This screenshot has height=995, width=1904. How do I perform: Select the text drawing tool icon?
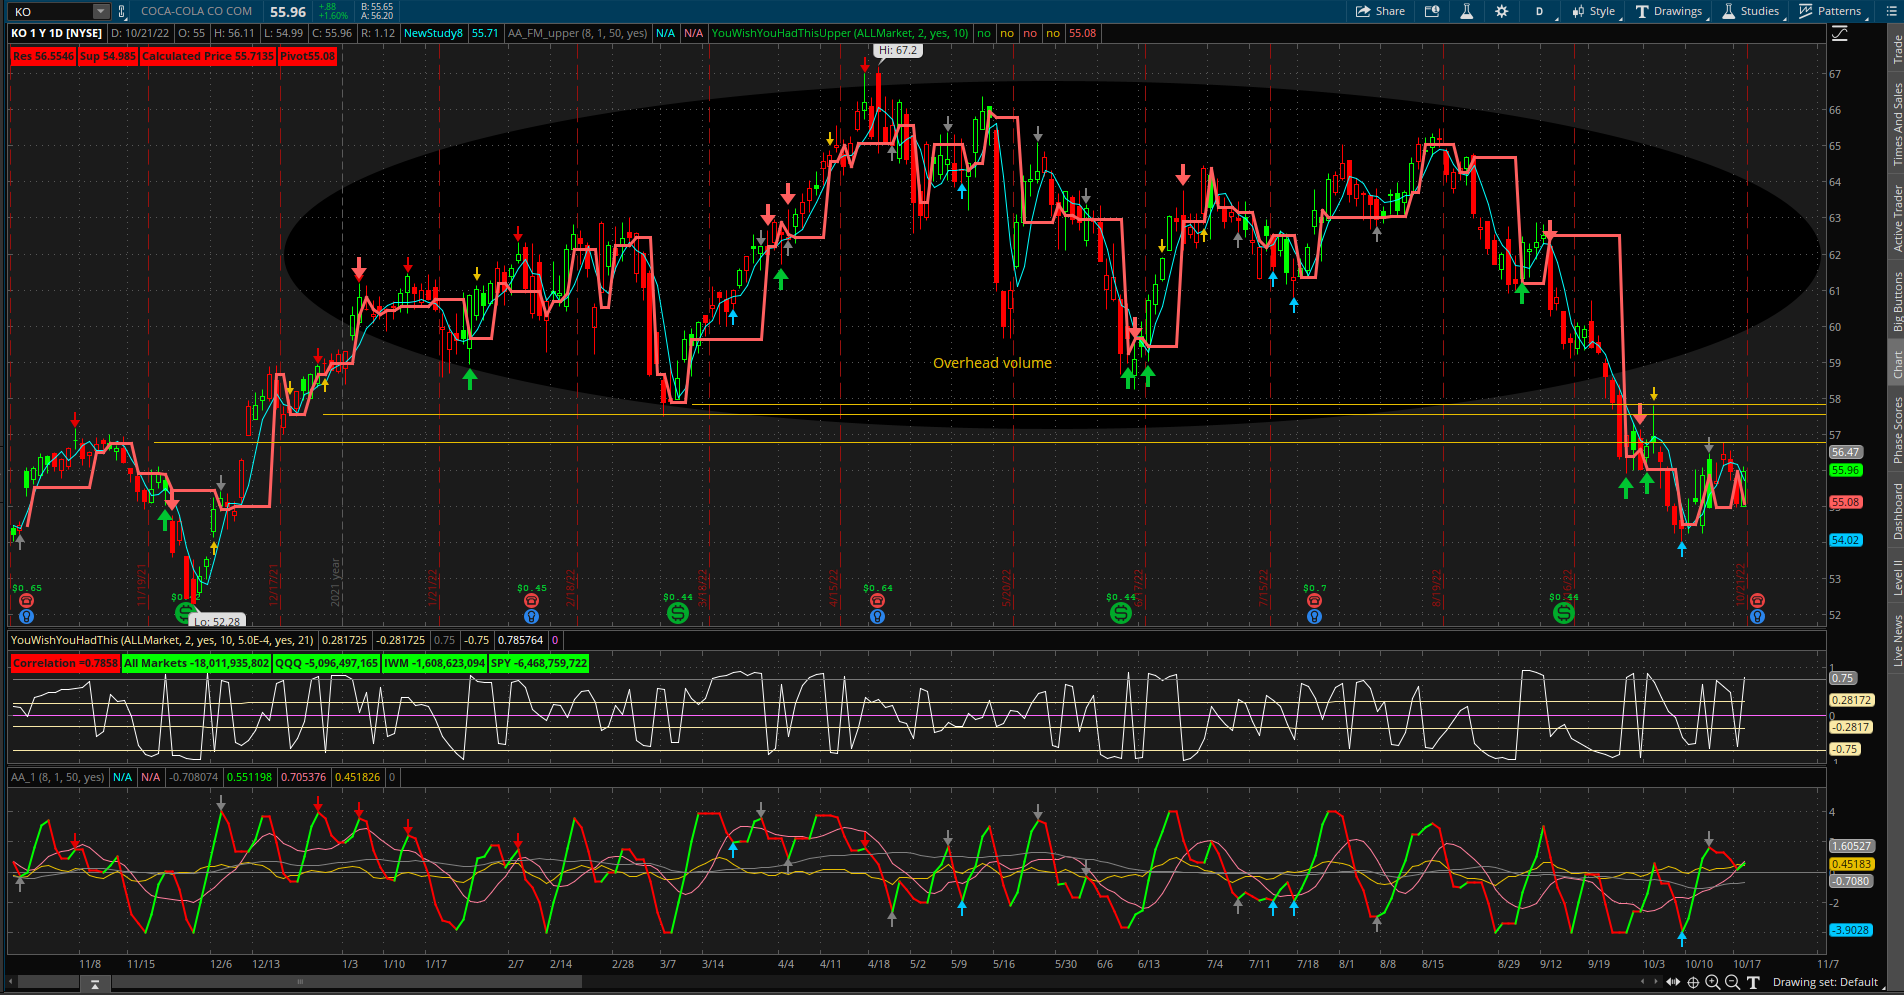click(x=1753, y=982)
